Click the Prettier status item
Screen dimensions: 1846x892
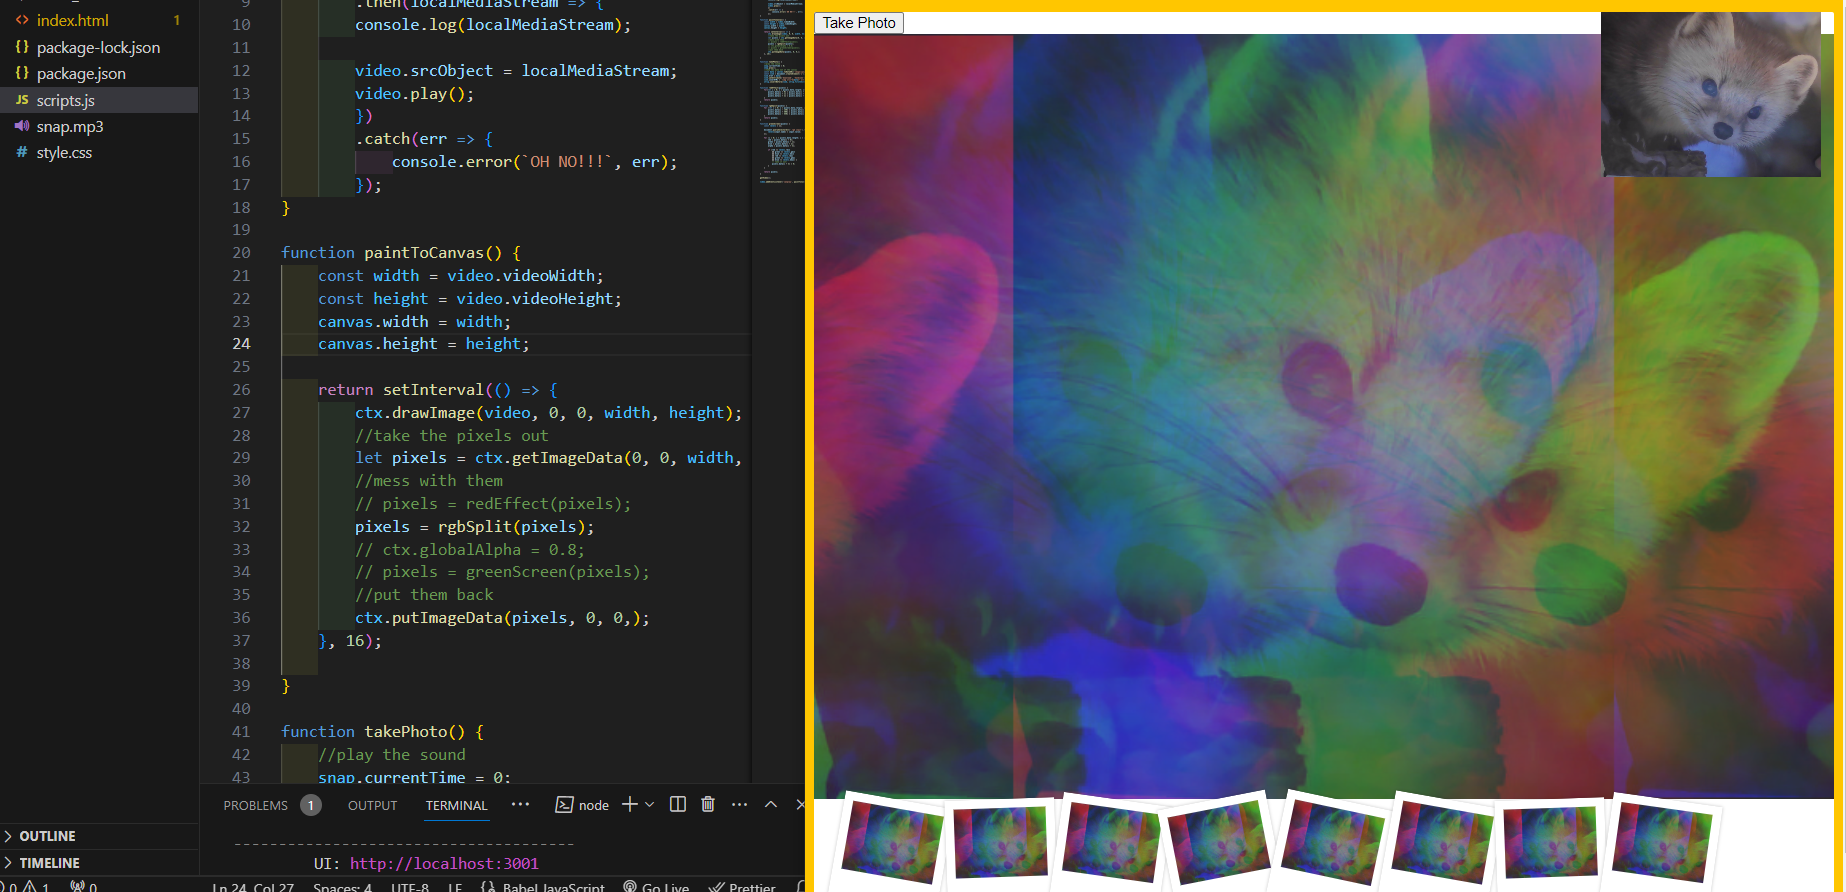click(x=742, y=887)
